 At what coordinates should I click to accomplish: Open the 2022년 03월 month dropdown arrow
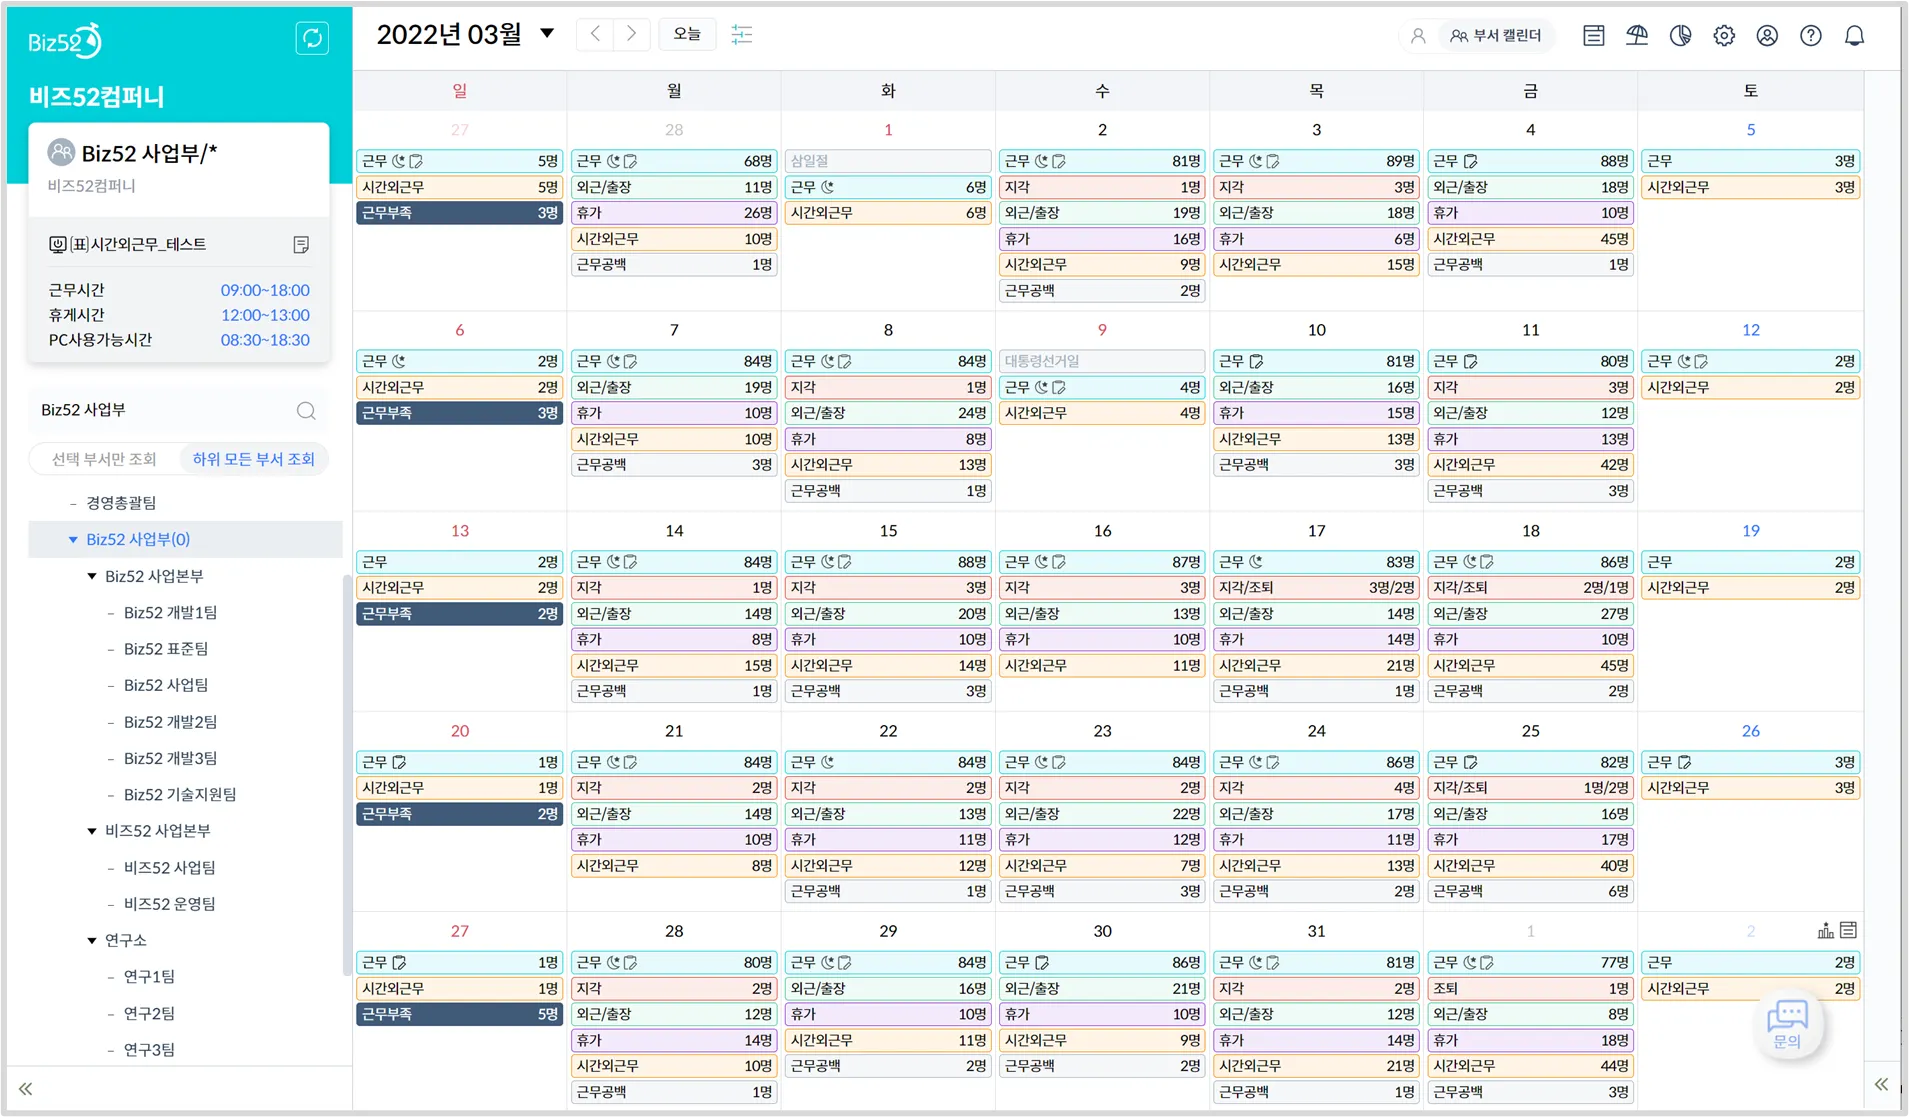click(x=547, y=33)
